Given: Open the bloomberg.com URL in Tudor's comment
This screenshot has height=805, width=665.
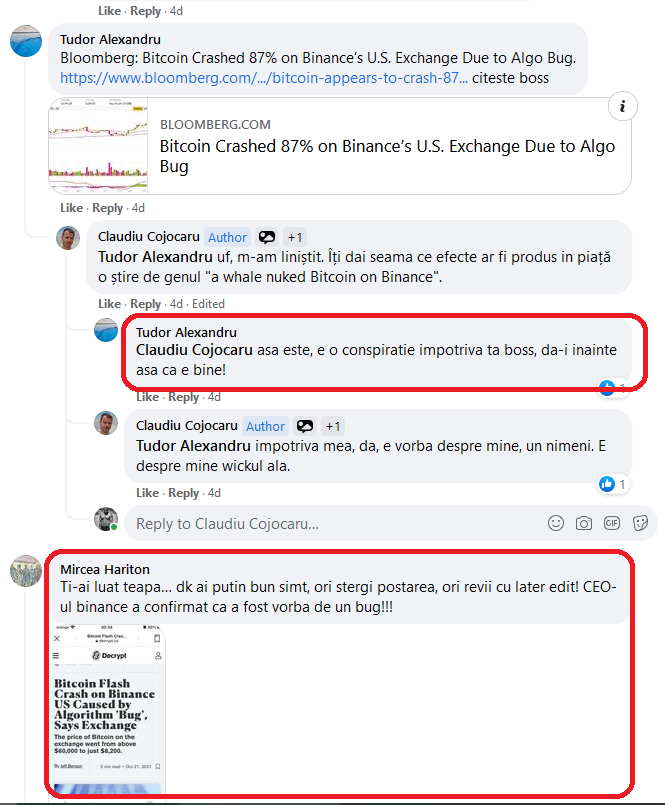Looking at the screenshot, I should 264,78.
